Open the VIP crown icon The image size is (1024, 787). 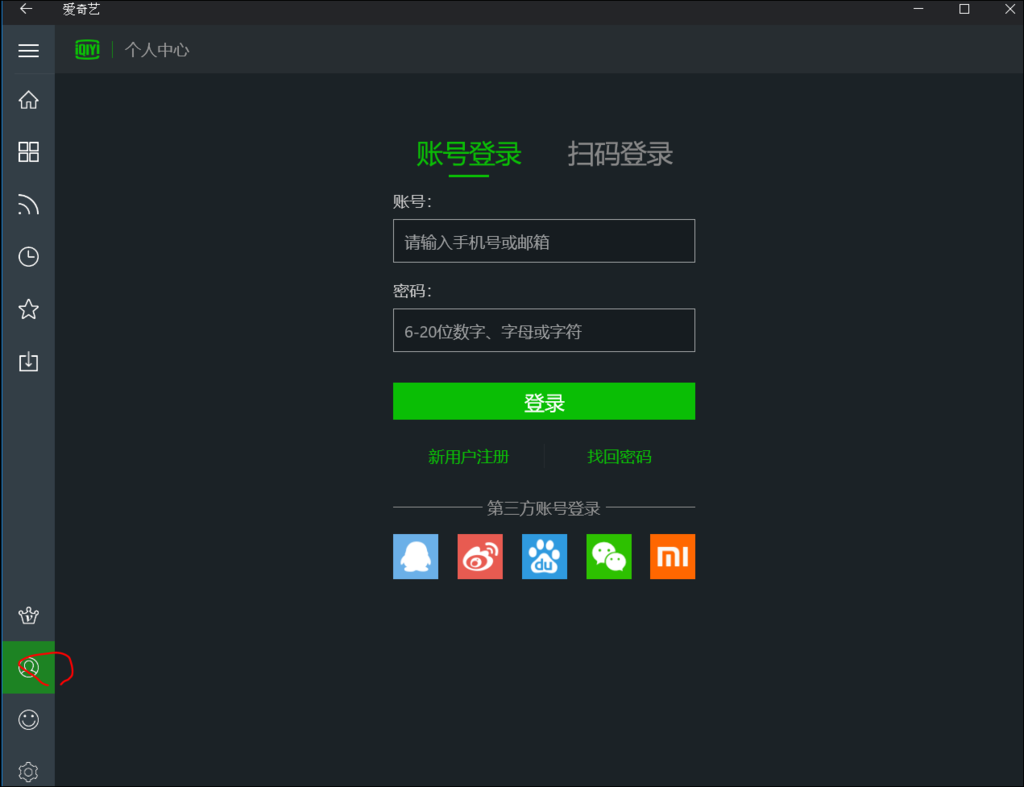(x=28, y=615)
